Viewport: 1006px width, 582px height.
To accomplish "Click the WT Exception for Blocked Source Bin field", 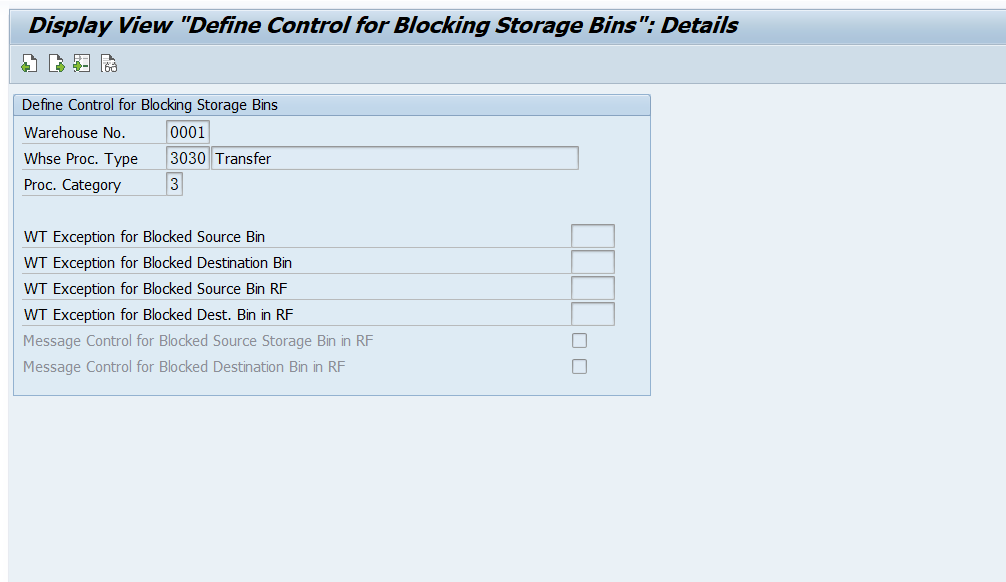I will (592, 237).
